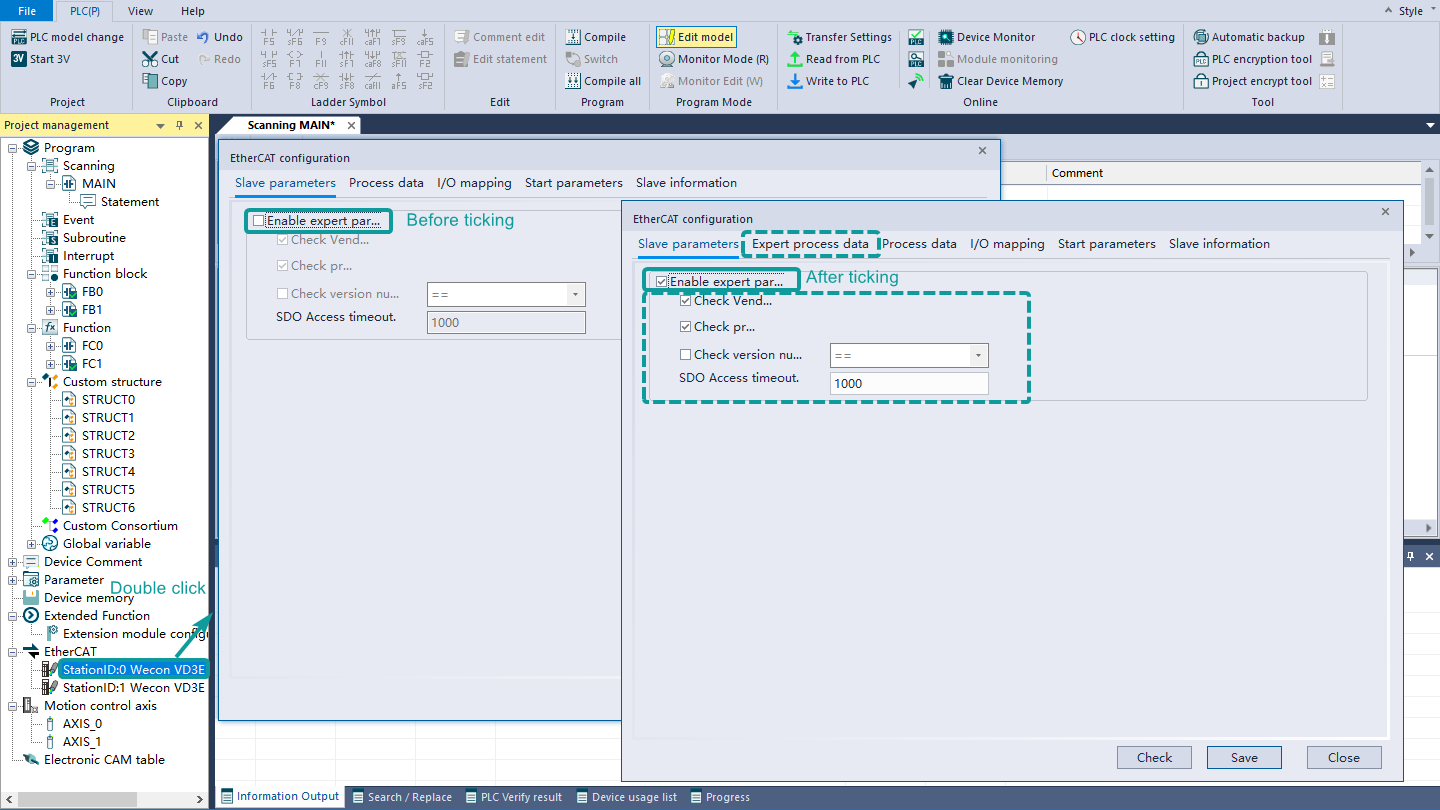Toggle Check version number checkbox in front dialog
This screenshot has width=1440, height=810.
[685, 354]
